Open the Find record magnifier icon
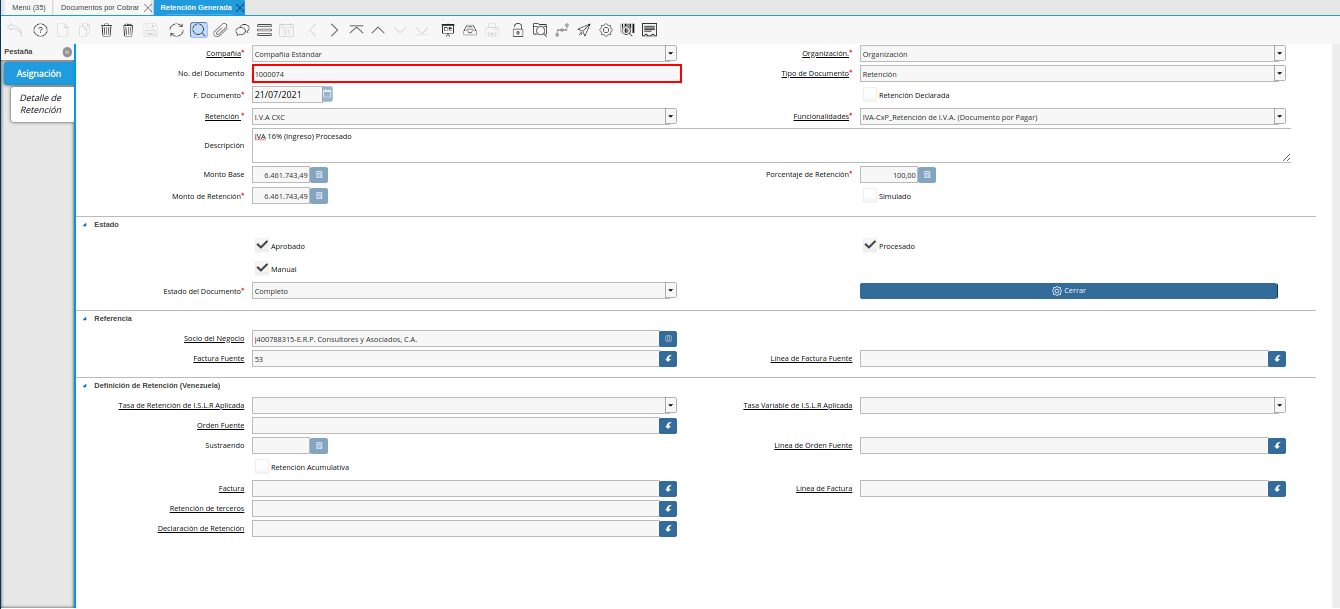 (199, 30)
